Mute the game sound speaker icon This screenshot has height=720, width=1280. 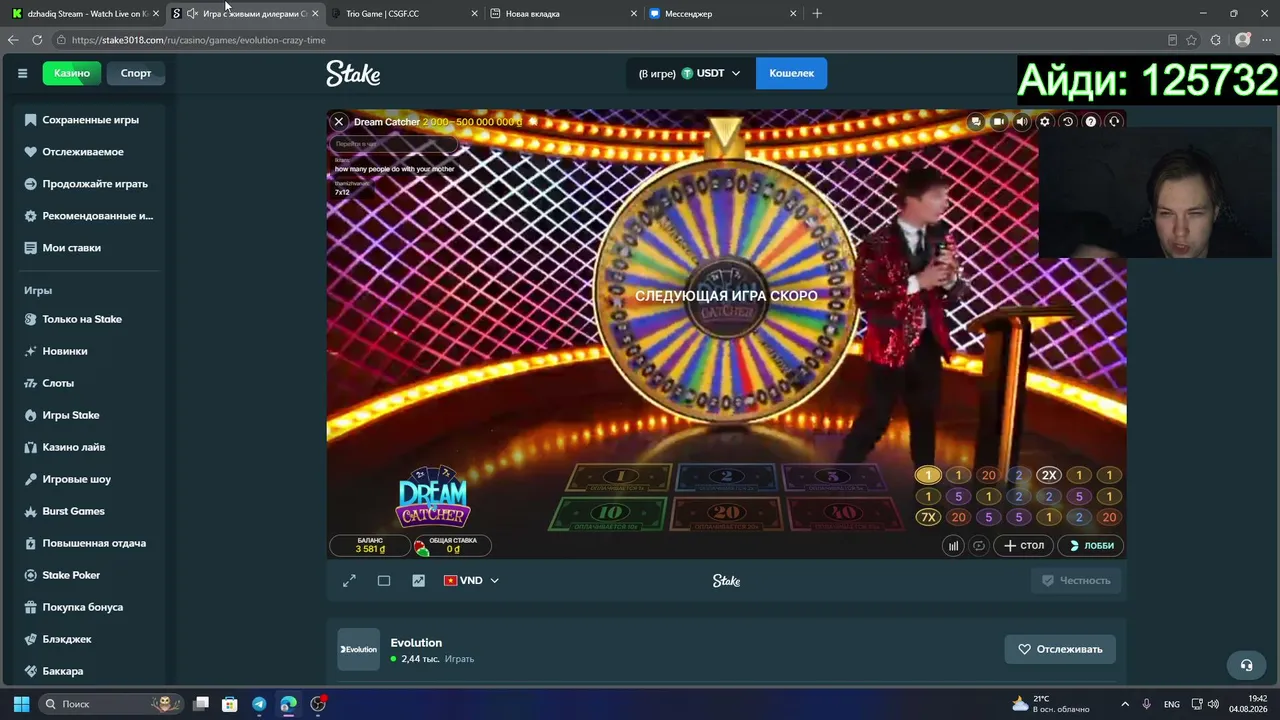pyautogui.click(x=1022, y=121)
